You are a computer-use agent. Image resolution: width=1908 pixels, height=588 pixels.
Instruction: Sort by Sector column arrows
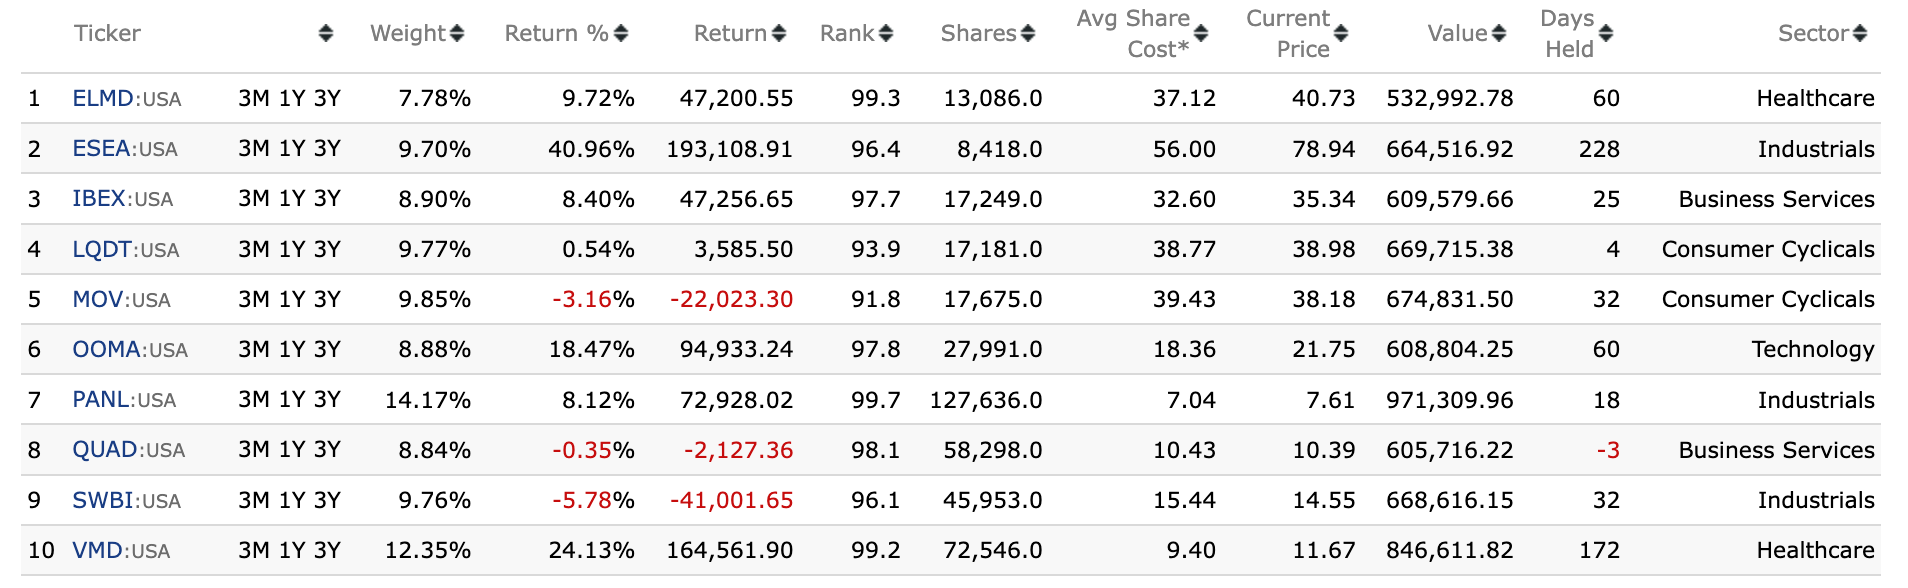click(x=1860, y=33)
